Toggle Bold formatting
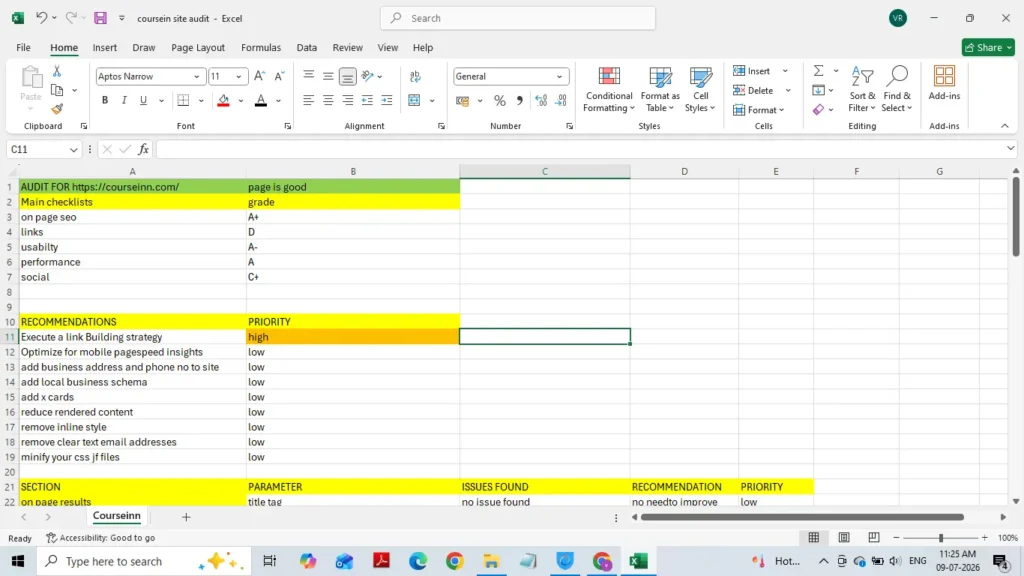The height and width of the screenshot is (576, 1024). 104,101
